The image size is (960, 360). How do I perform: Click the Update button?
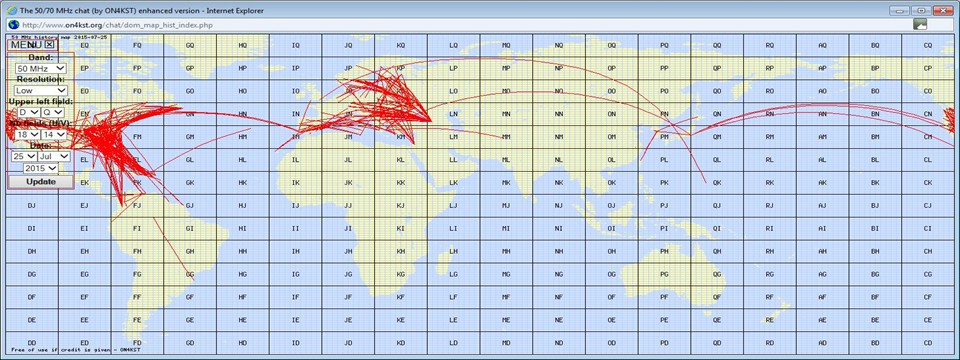(41, 182)
